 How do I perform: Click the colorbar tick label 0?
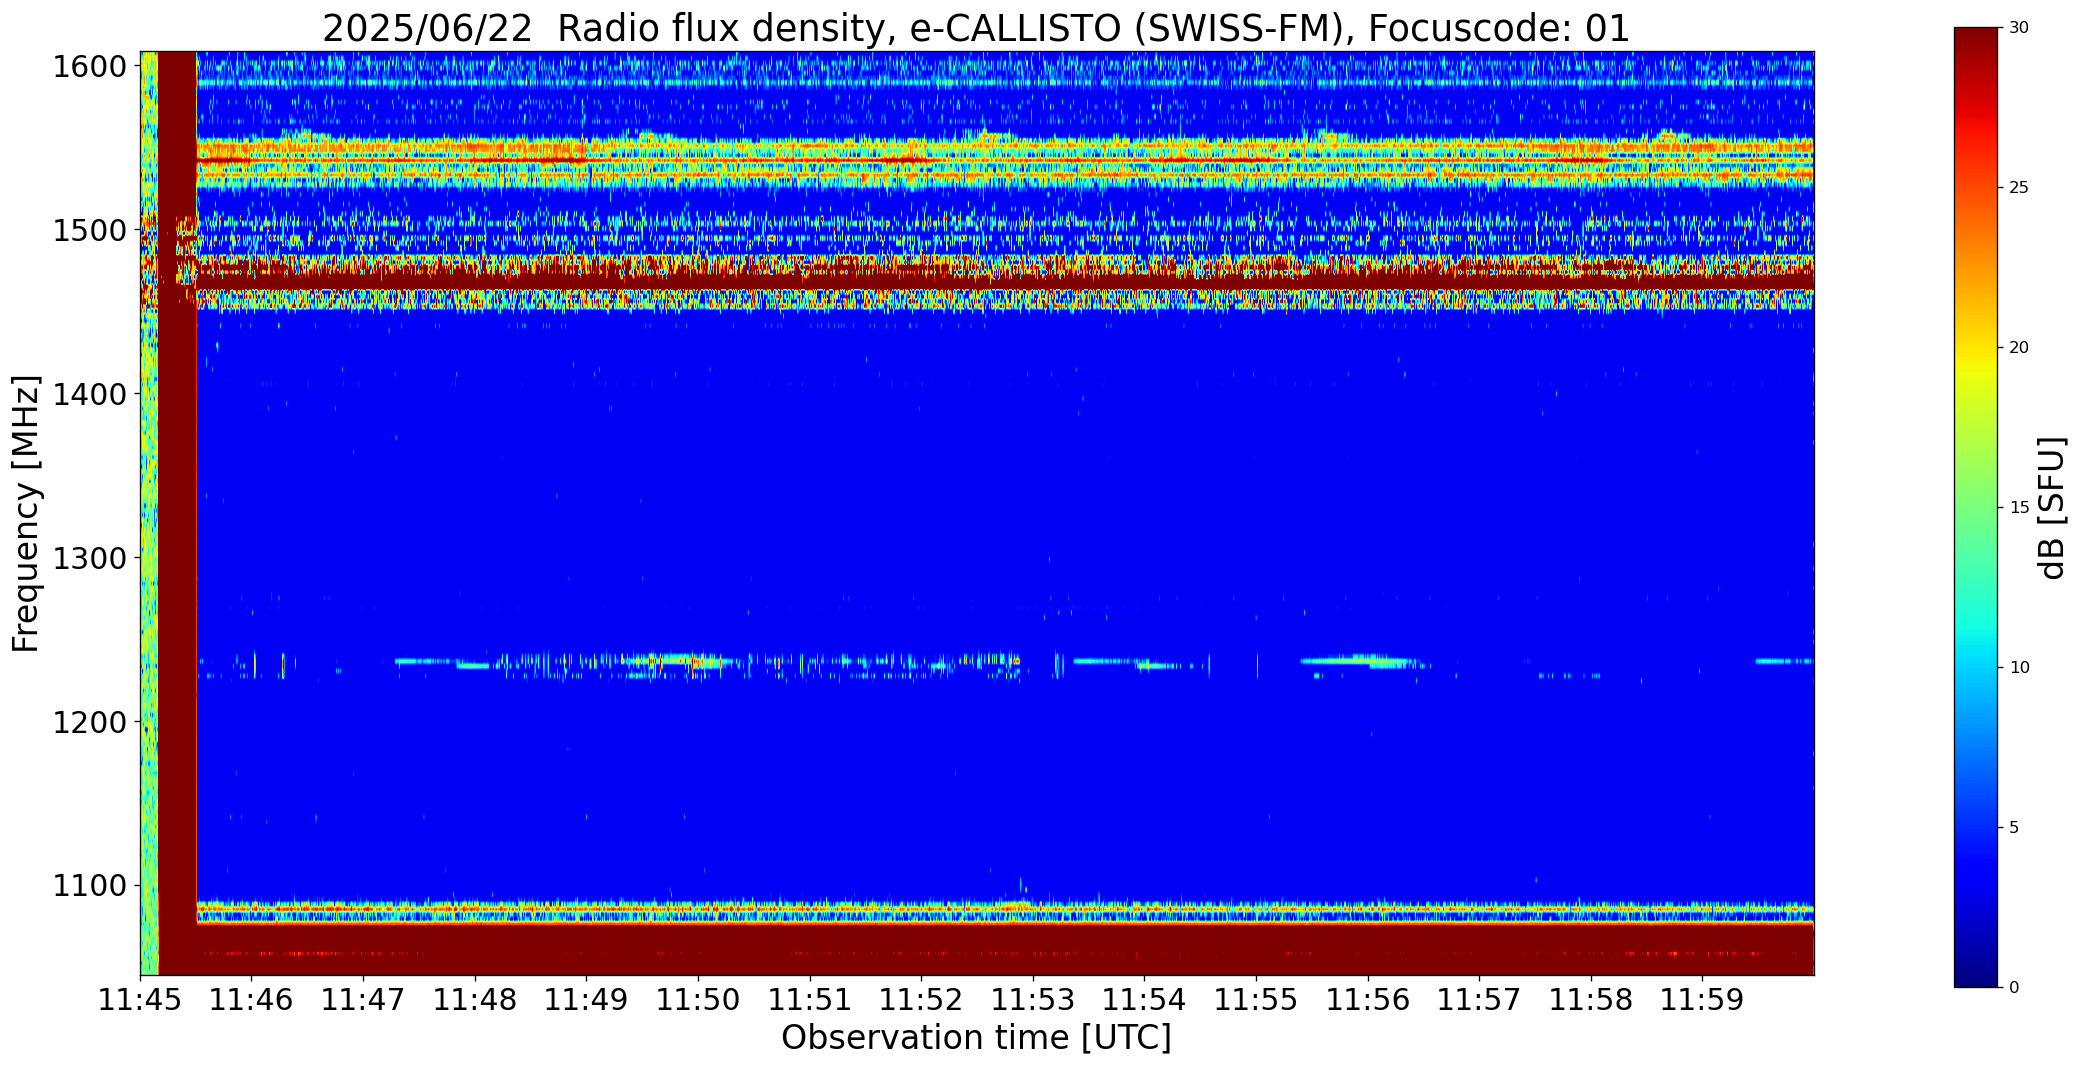[x=2014, y=988]
